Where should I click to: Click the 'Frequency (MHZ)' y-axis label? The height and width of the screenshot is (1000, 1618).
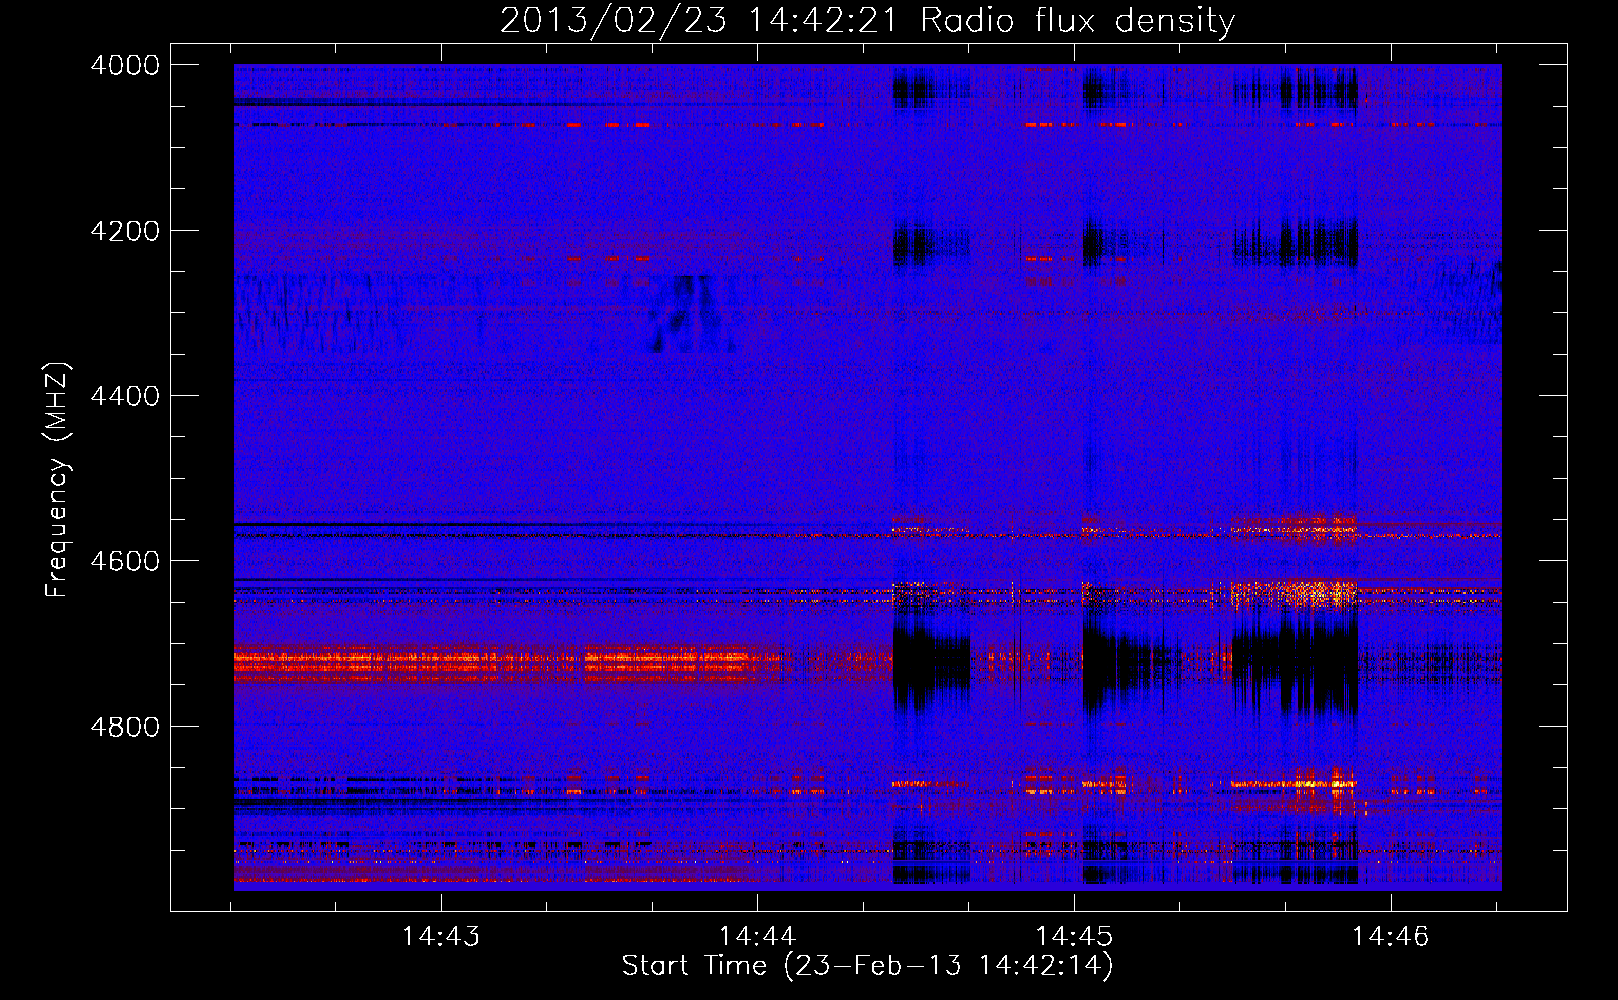(57, 480)
